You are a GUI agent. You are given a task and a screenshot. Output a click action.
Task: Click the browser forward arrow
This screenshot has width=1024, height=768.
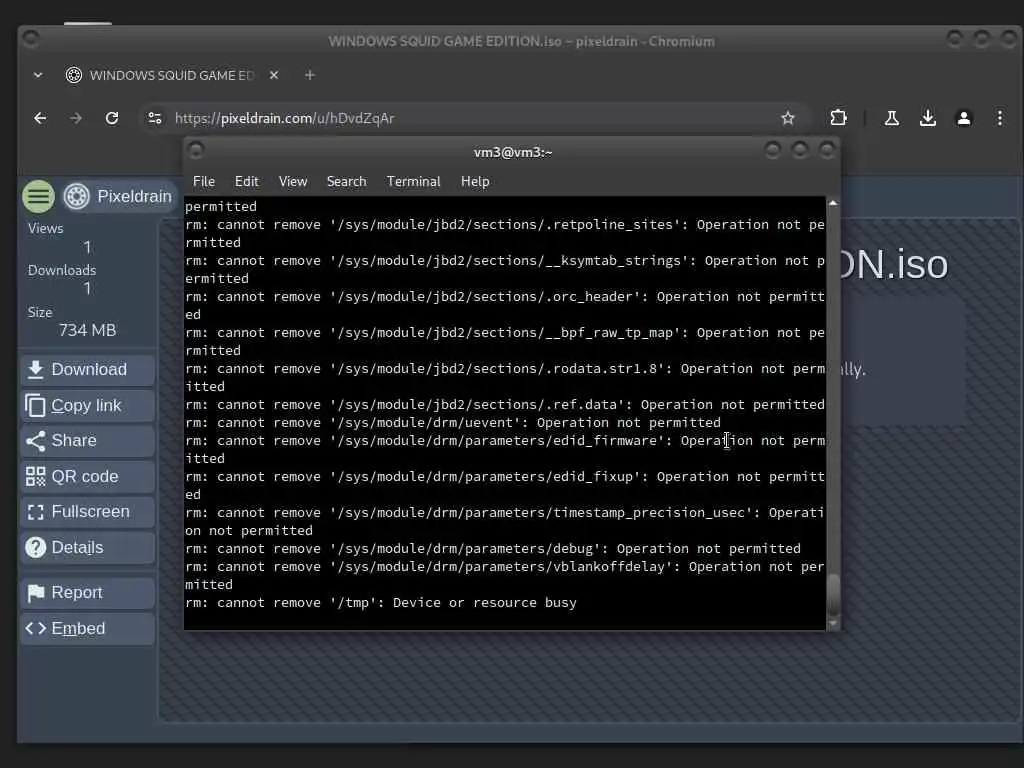[76, 118]
